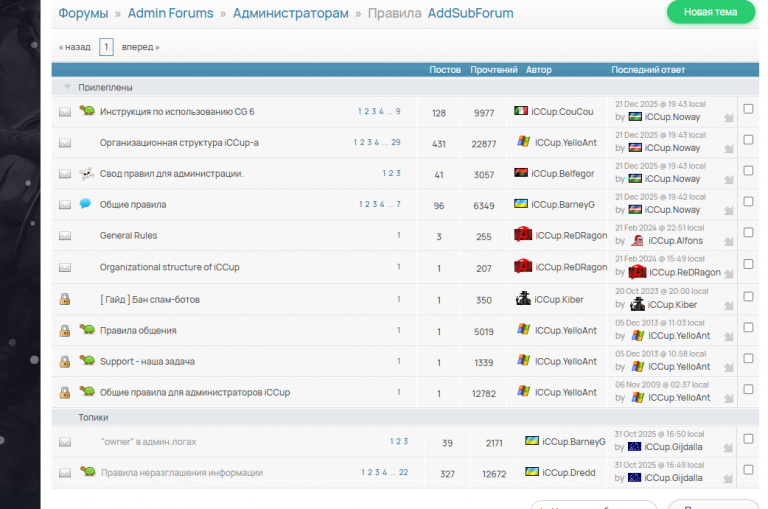The height and width of the screenshot is (509, 768).
Task: Open topic Правила неразглашения информации
Action: tap(182, 473)
